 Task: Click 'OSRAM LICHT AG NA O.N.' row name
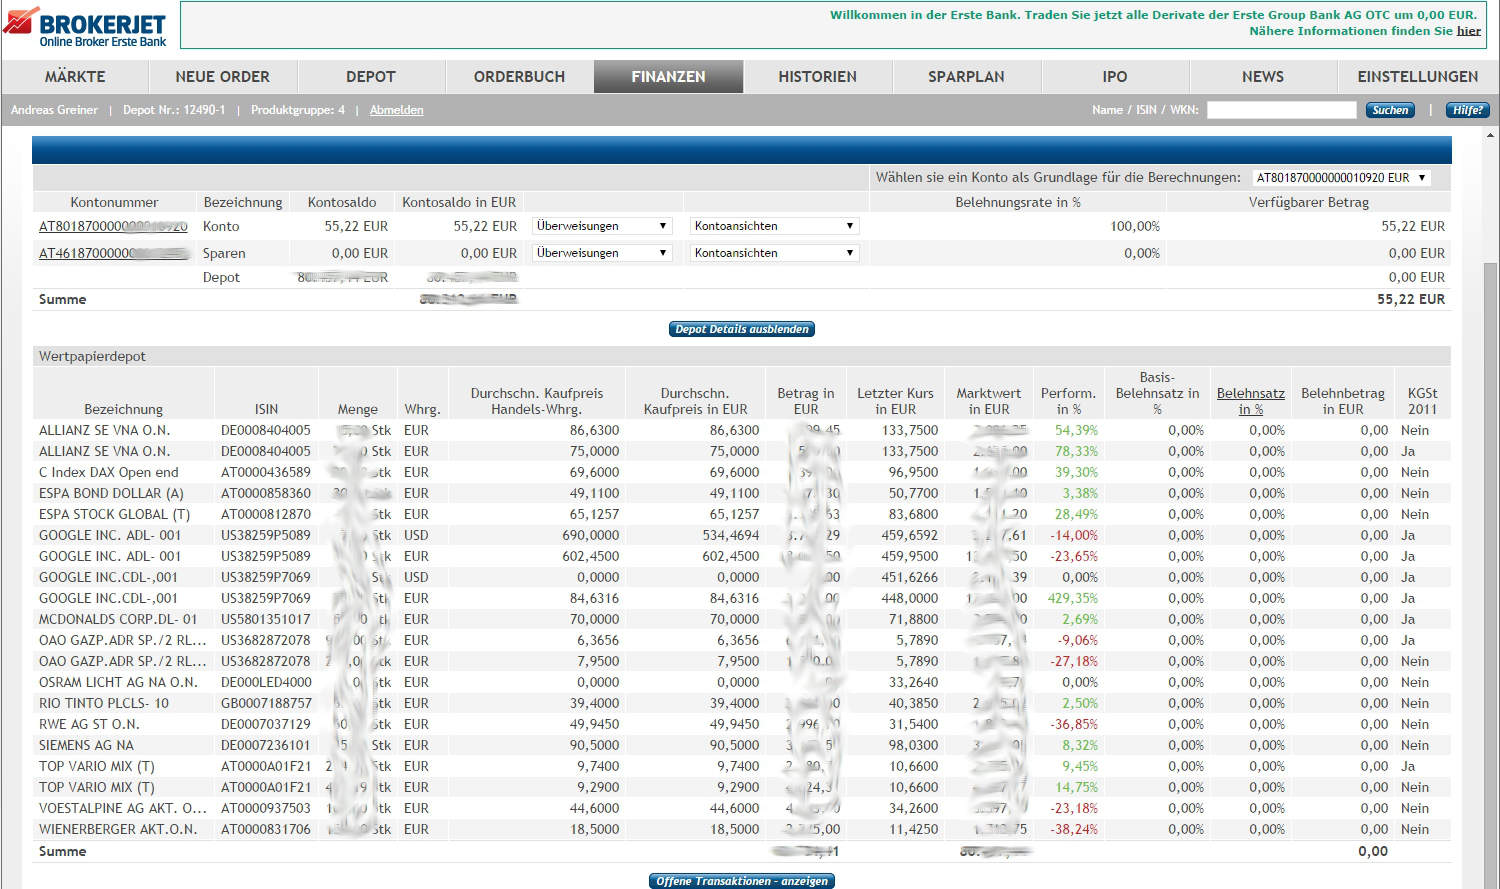click(118, 682)
